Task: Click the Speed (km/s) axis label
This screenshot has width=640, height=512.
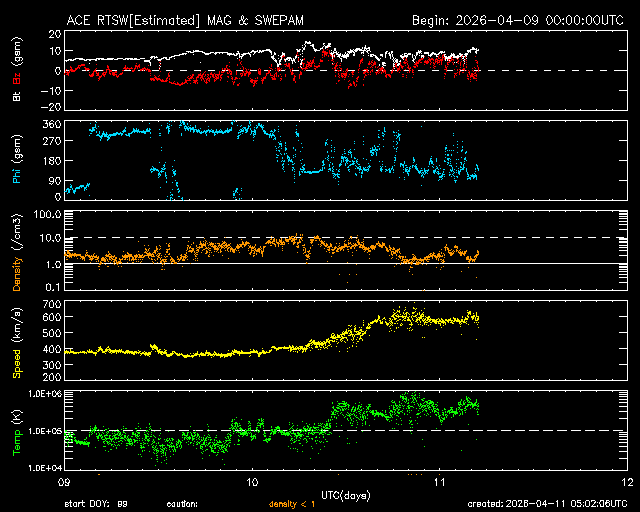Action: 17,340
